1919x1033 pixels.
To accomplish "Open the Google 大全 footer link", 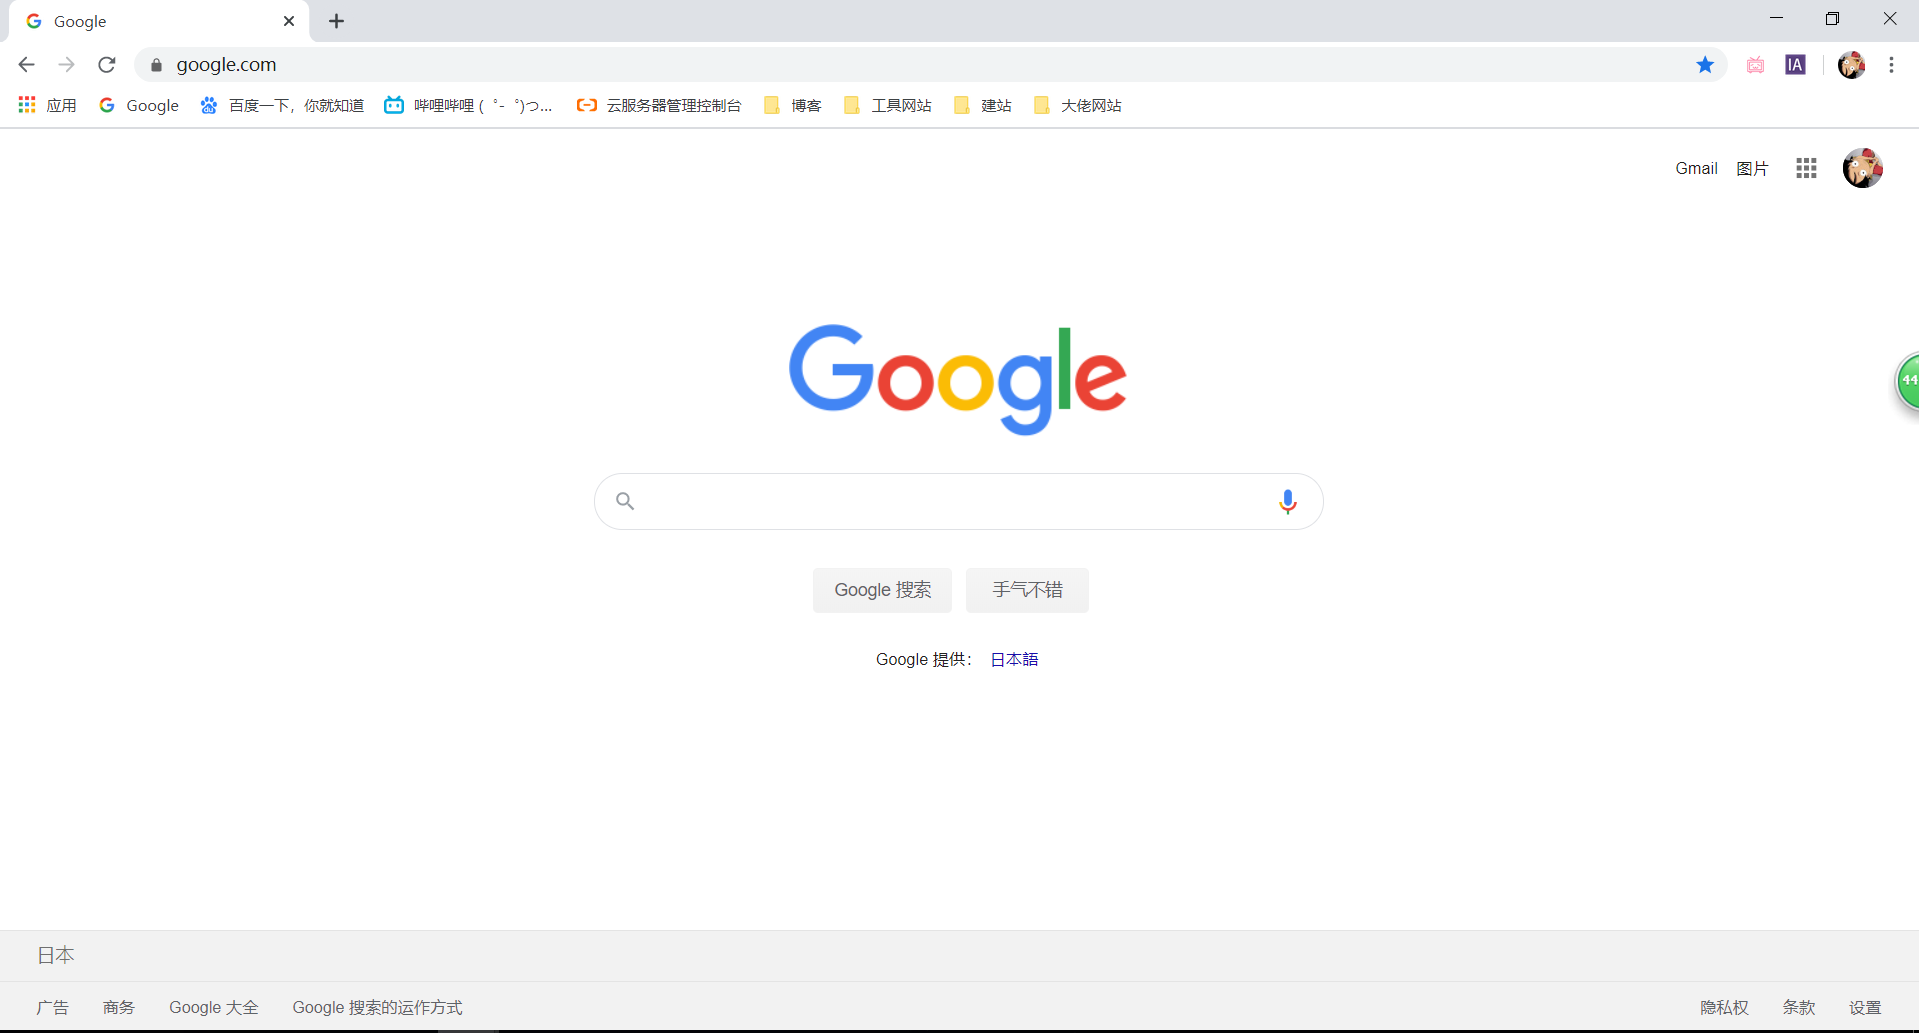I will (x=214, y=1007).
